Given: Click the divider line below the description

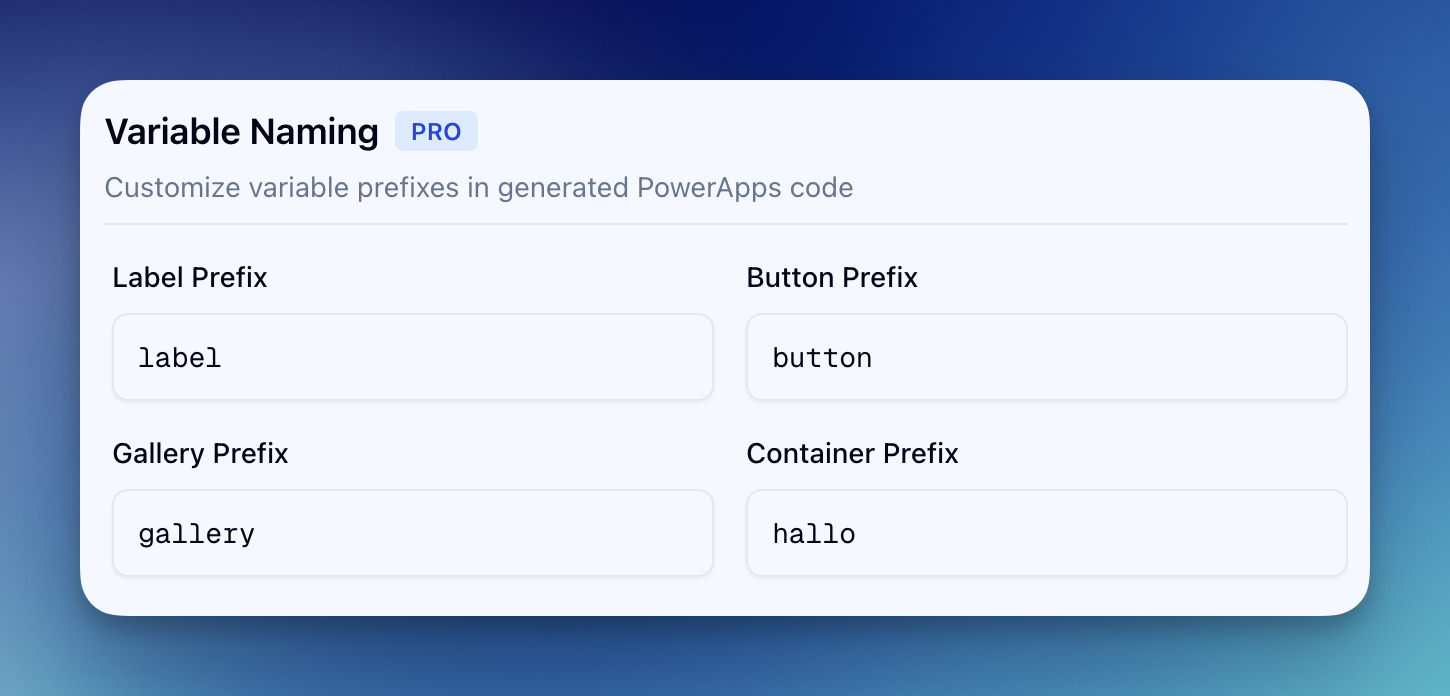Looking at the screenshot, I should tap(727, 223).
